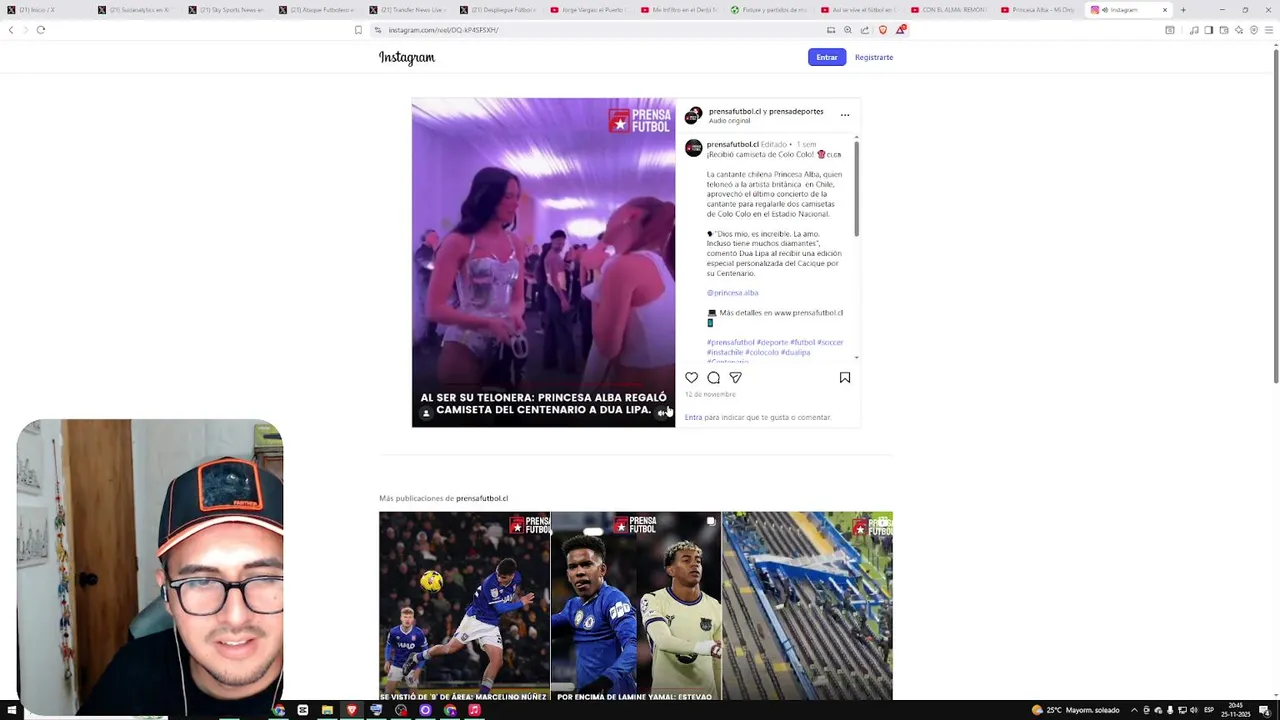Close the active Instagram tab
Screen dimensions: 1280x720
pyautogui.click(x=1164, y=10)
